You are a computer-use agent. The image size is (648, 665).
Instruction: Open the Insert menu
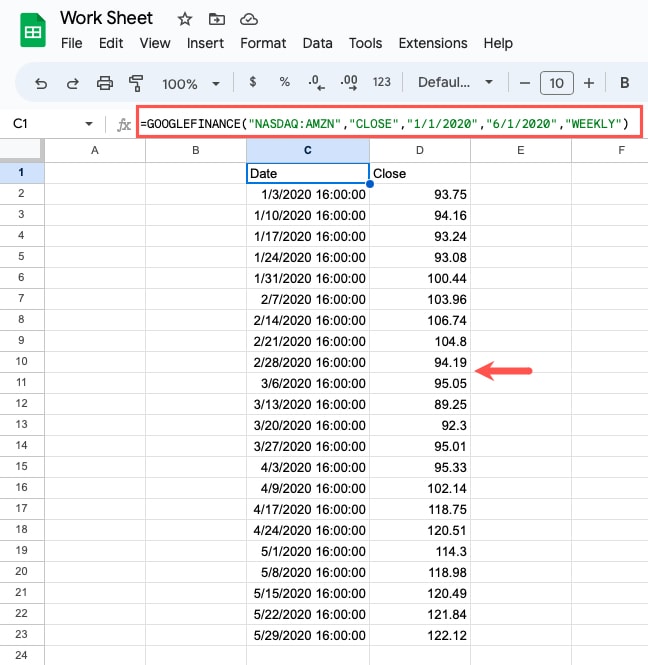205,43
